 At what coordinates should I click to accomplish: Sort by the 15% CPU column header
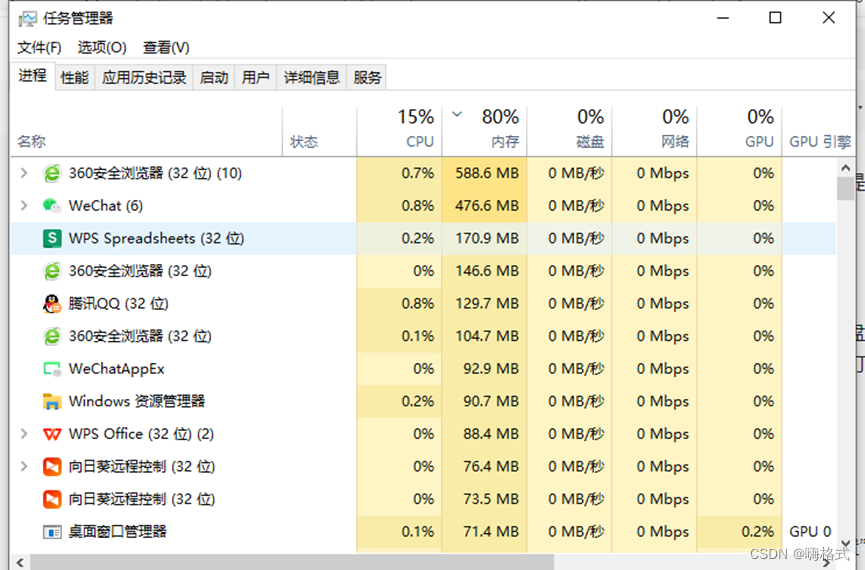point(399,131)
